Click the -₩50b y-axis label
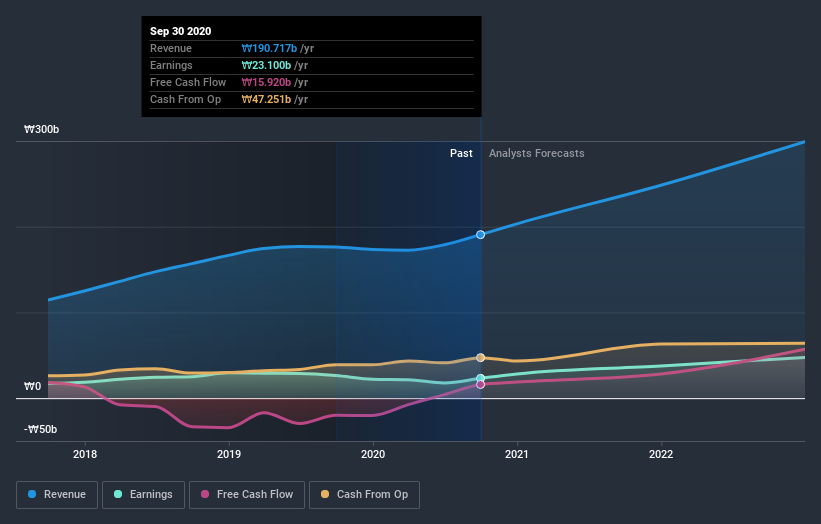The width and height of the screenshot is (821, 524). click(40, 429)
